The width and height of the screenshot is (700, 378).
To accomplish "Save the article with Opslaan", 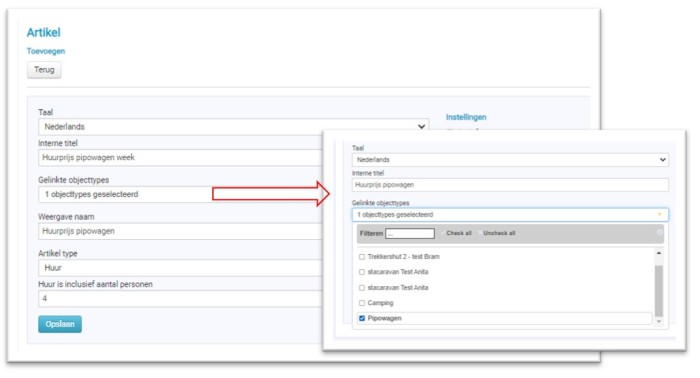I will coord(60,324).
